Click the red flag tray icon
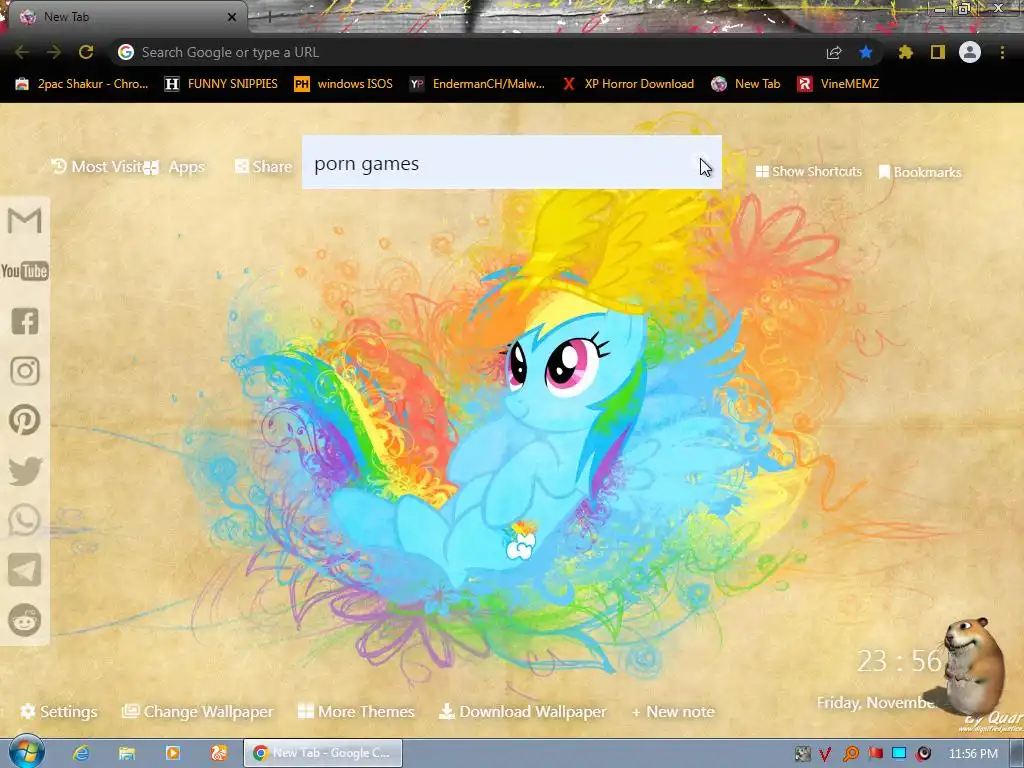The height and width of the screenshot is (768, 1024). tap(875, 754)
